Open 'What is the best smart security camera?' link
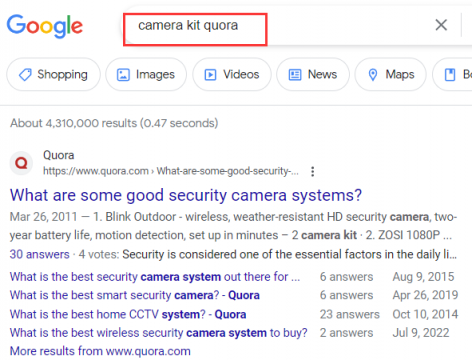 (x=135, y=295)
